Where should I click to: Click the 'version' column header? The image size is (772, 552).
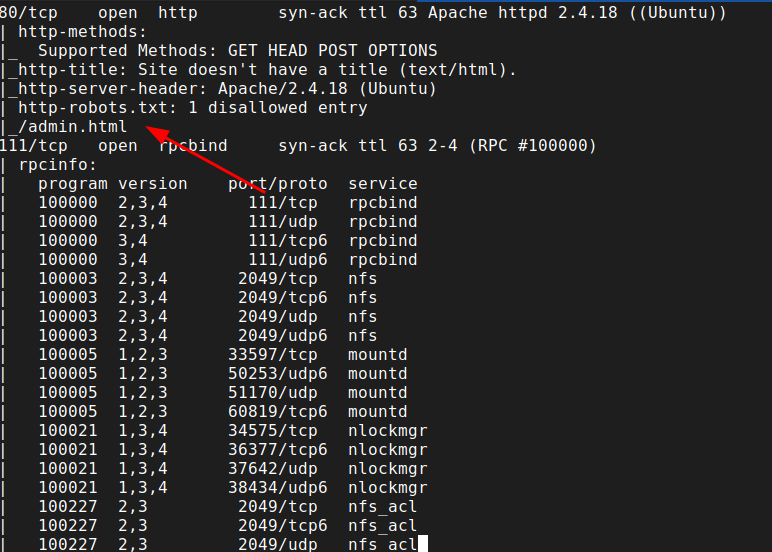[153, 184]
